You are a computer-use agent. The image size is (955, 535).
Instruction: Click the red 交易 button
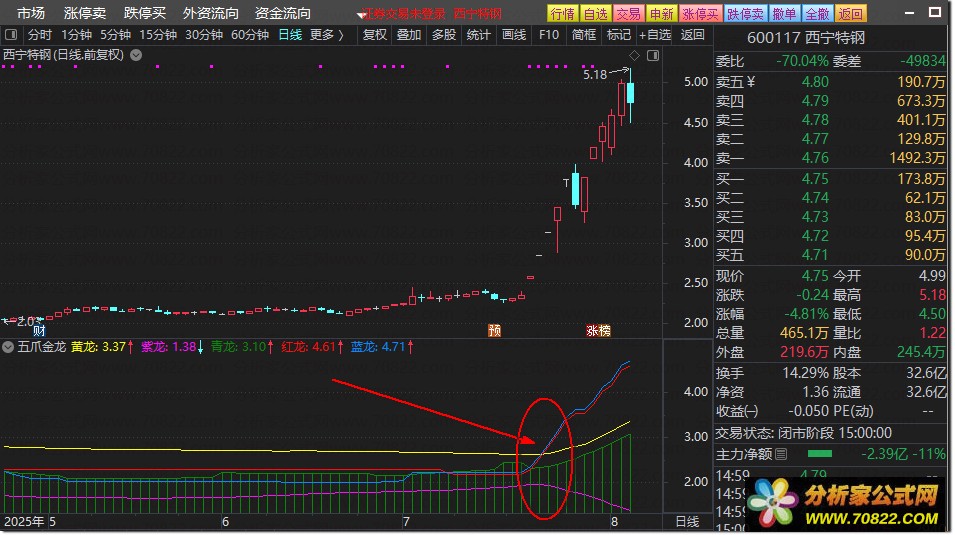[x=628, y=13]
